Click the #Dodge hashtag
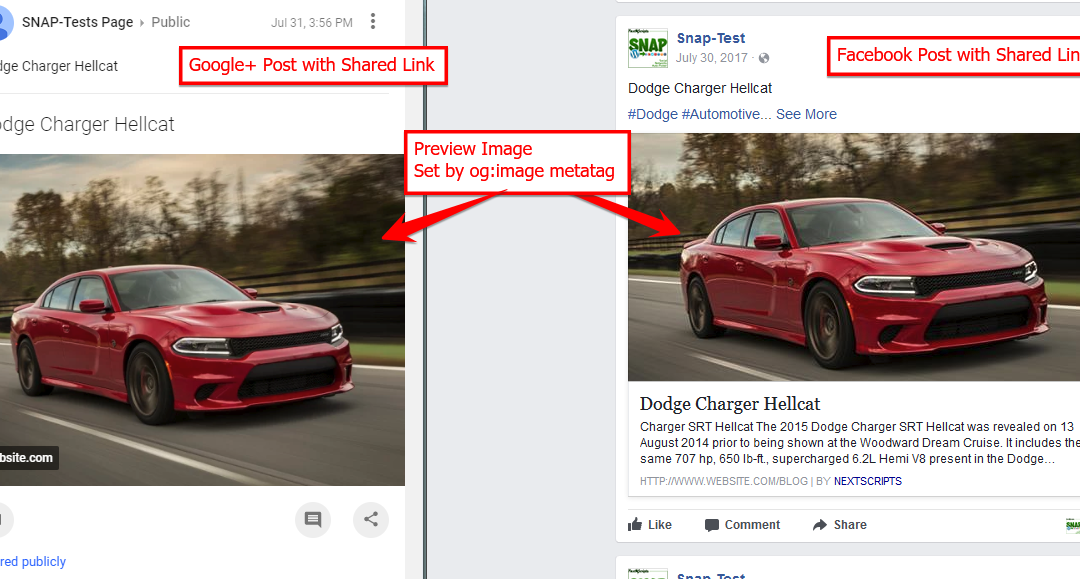 tap(652, 114)
